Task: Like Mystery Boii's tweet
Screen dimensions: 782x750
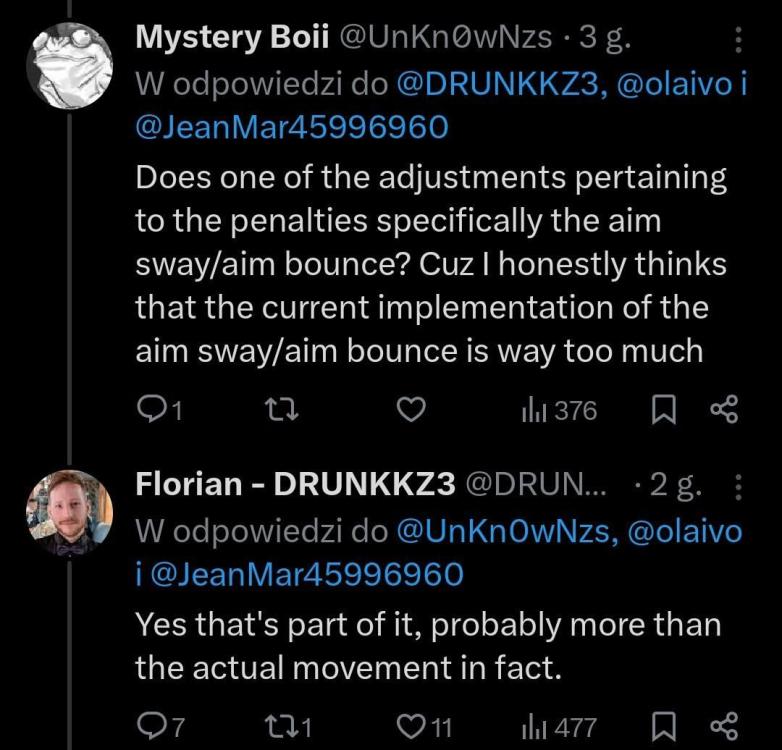Action: tap(413, 410)
